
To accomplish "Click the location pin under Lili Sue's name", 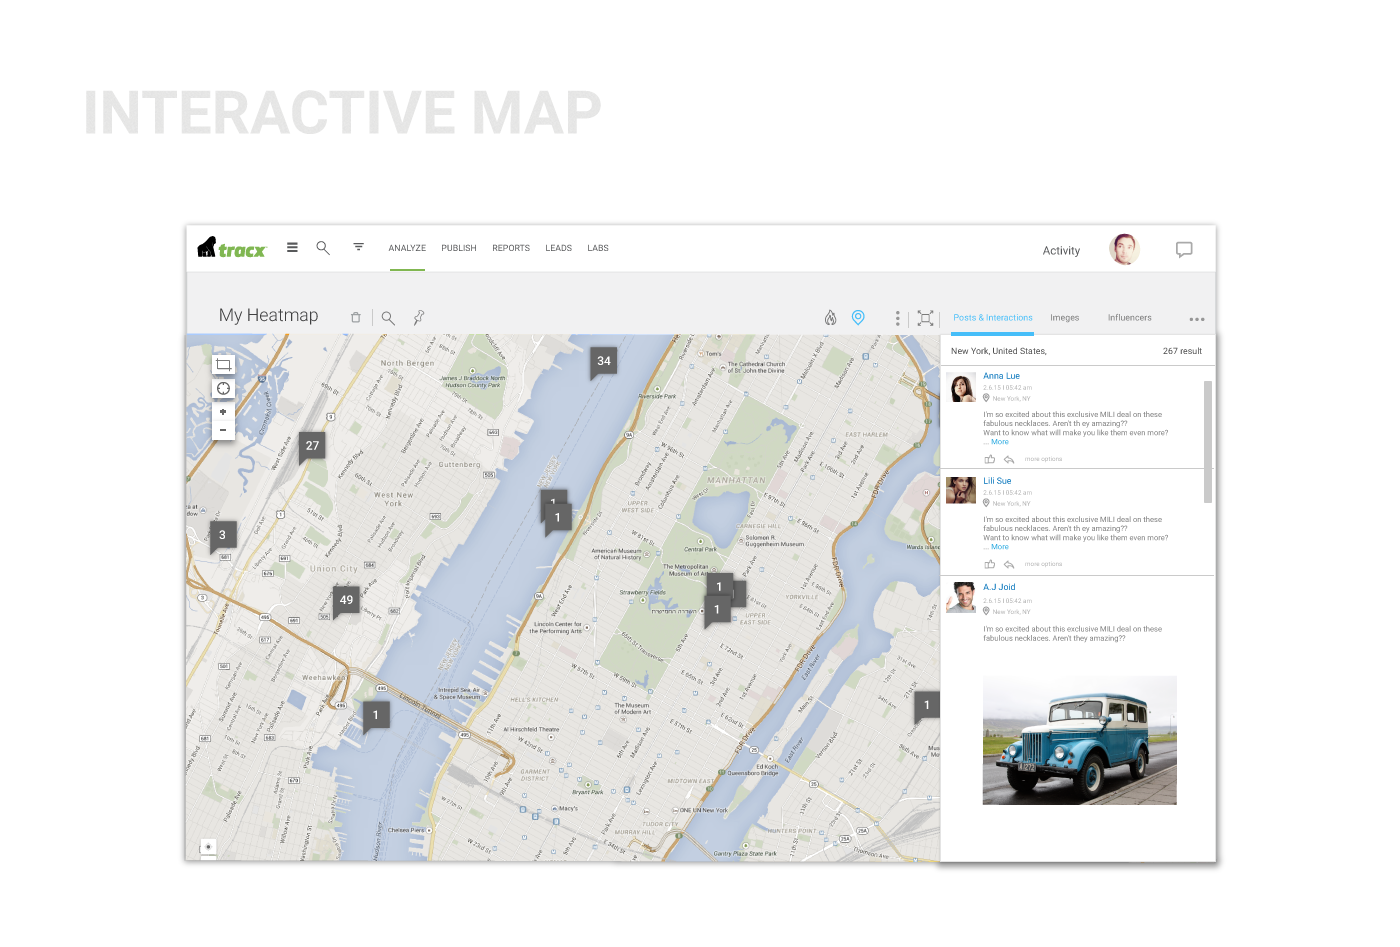I will [x=986, y=503].
